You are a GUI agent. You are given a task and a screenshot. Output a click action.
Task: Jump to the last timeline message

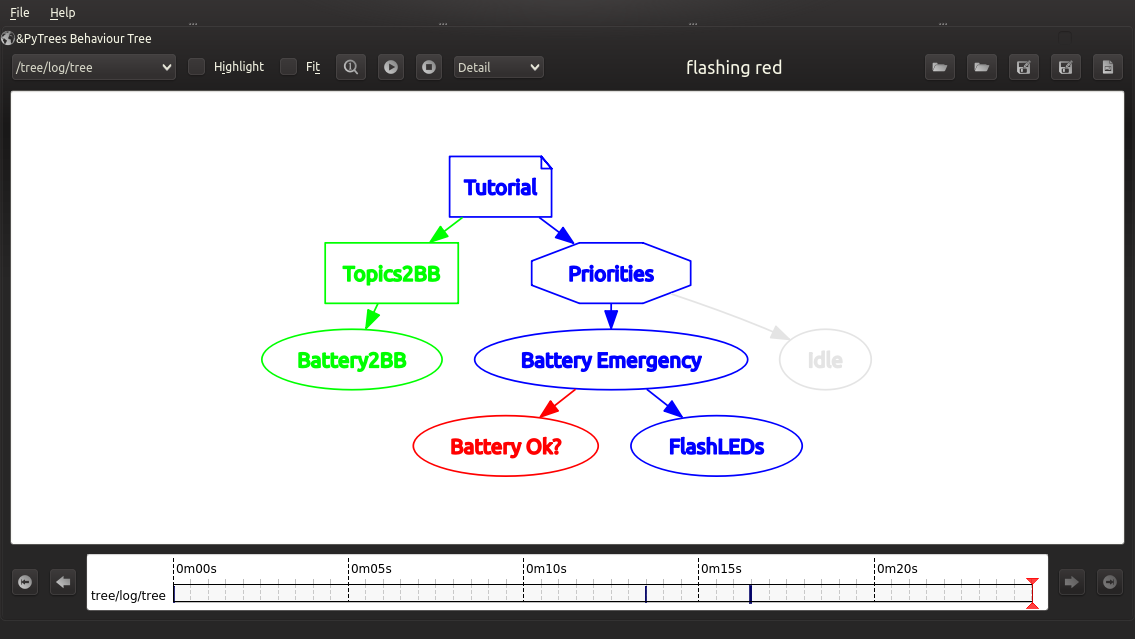pyautogui.click(x=1109, y=582)
